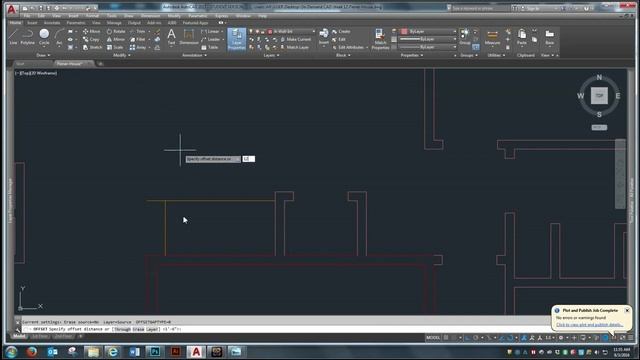
Task: Choose the Linear dimension tool
Action: click(210, 31)
